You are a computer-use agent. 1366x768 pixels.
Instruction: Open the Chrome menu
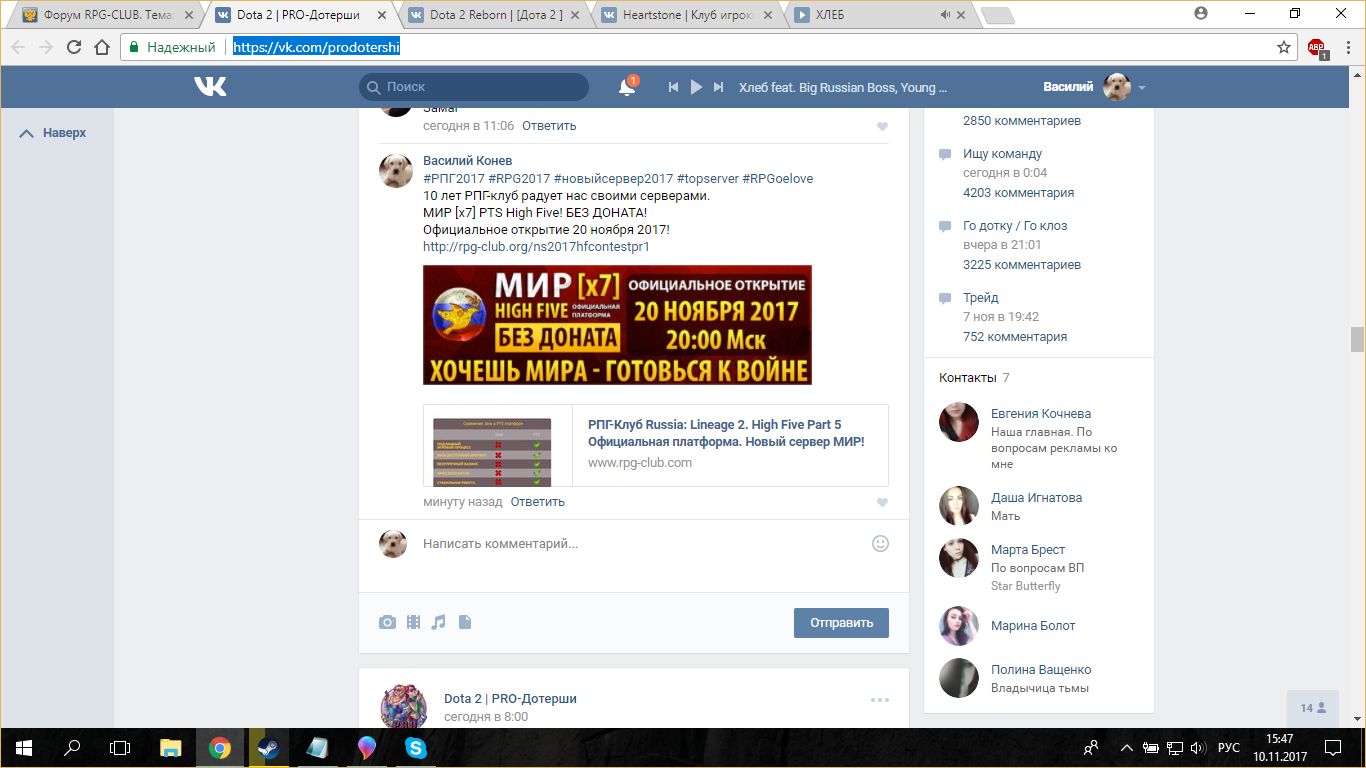(1346, 47)
